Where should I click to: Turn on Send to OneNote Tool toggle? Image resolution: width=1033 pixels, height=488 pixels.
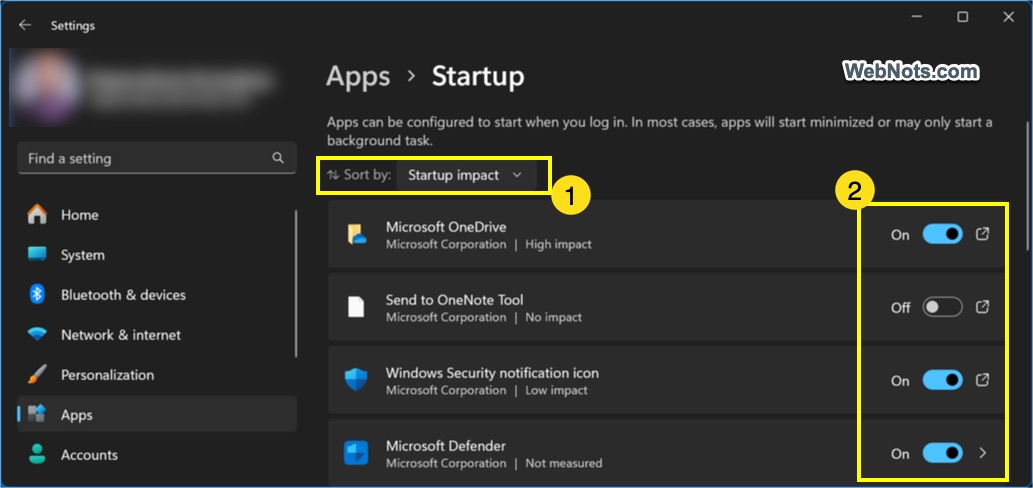(942, 307)
